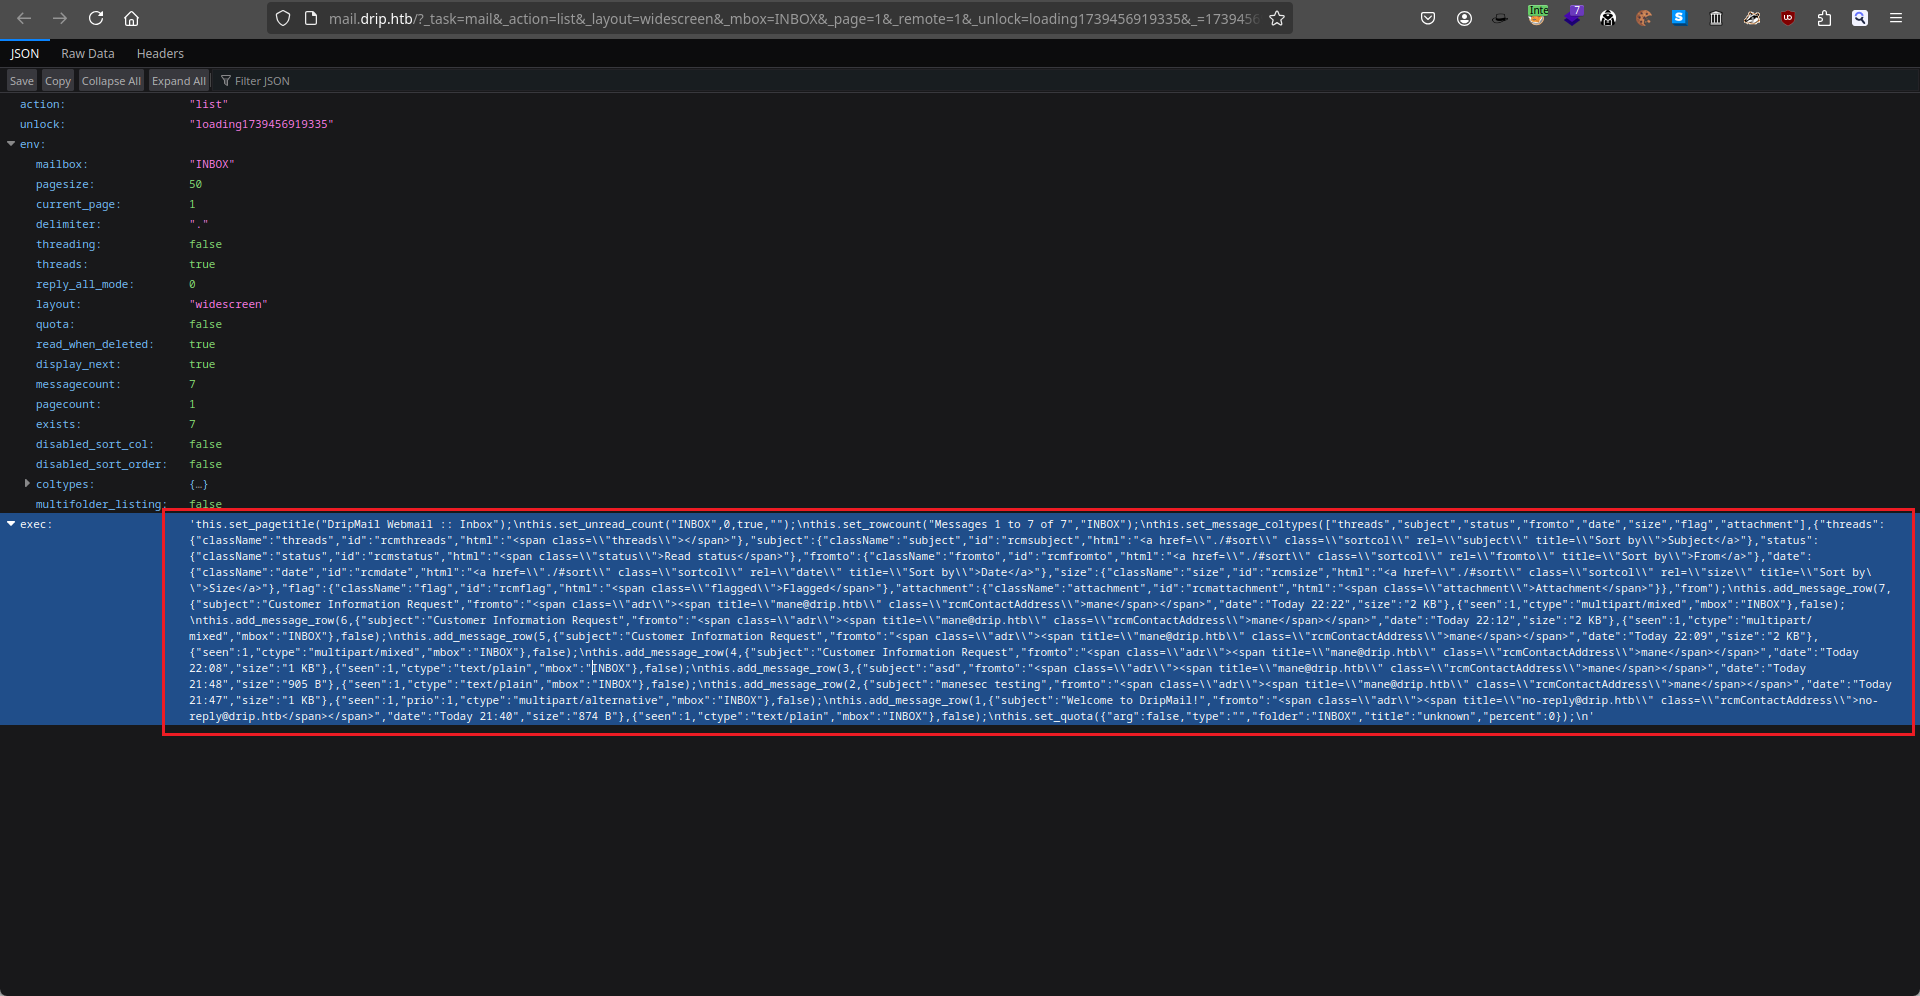This screenshot has height=996, width=1920.
Task: Collapse the env node
Action: (x=11, y=144)
